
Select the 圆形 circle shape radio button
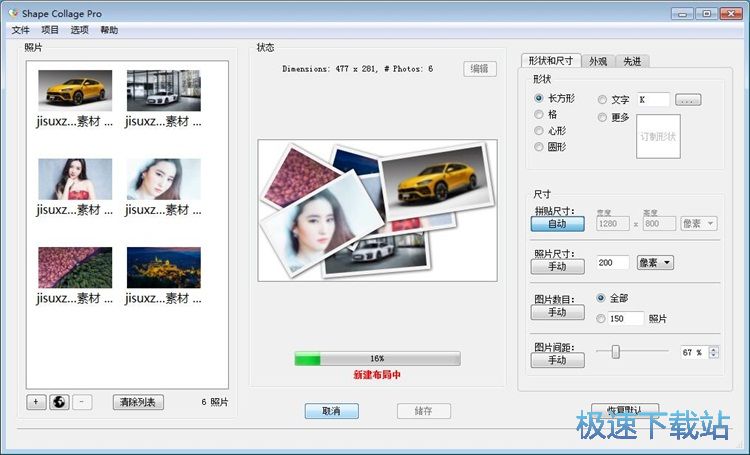click(540, 147)
